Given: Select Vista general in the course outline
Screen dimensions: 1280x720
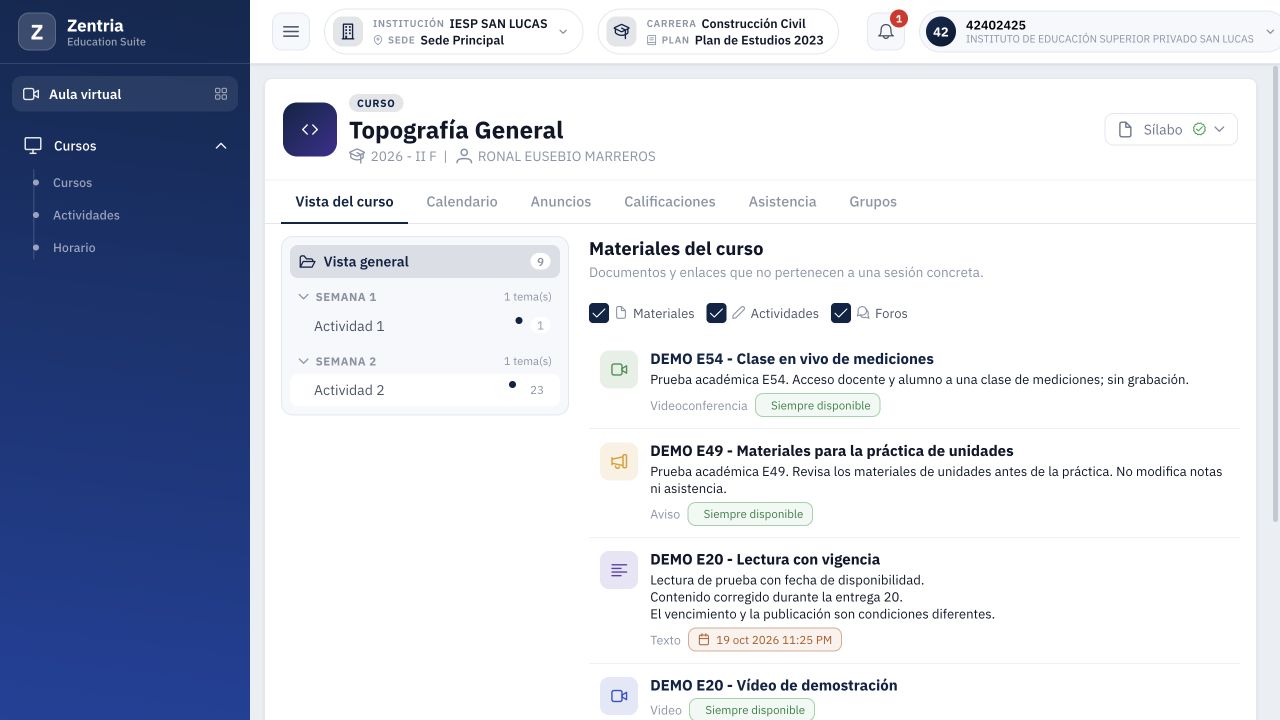Looking at the screenshot, I should tap(425, 262).
